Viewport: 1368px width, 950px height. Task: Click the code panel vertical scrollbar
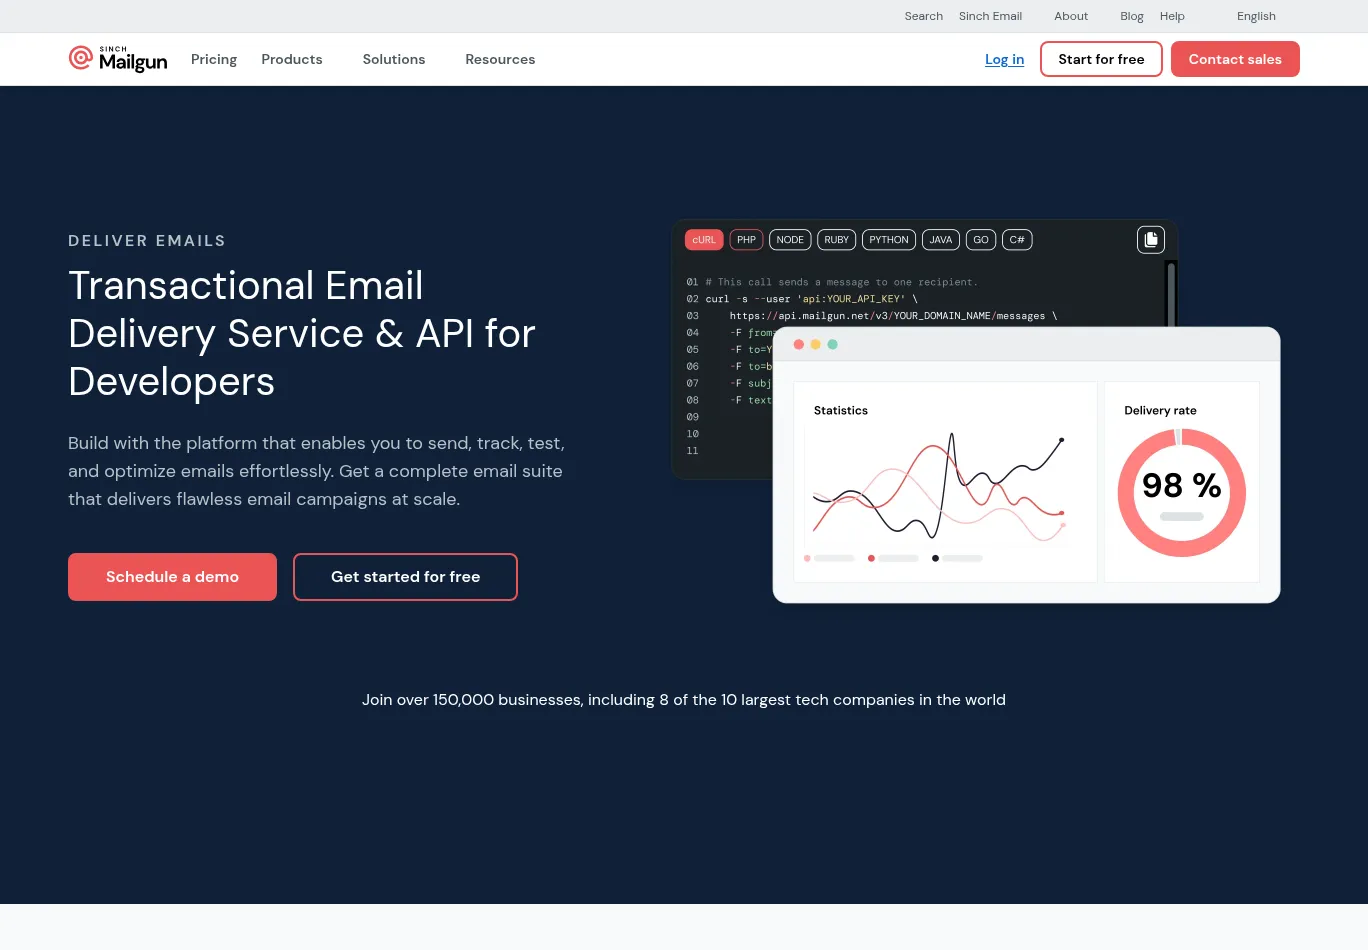coord(1171,292)
